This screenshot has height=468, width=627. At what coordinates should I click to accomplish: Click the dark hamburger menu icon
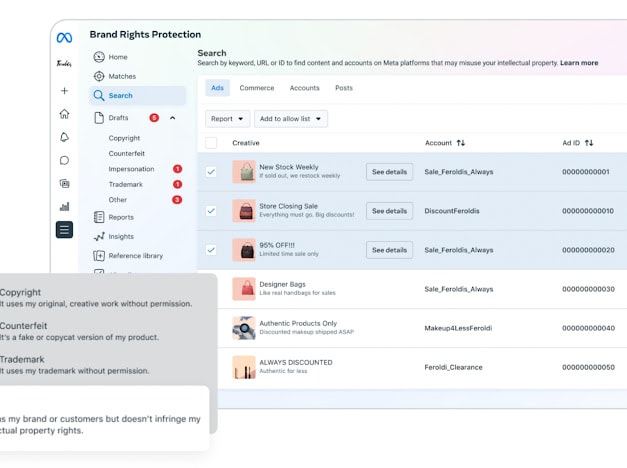click(64, 230)
